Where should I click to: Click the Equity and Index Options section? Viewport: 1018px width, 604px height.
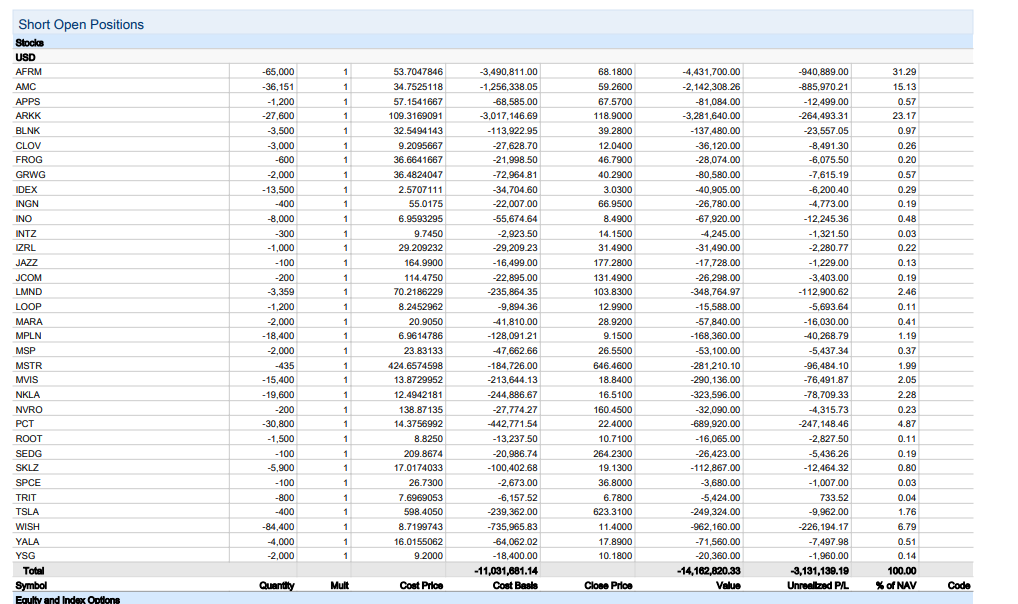[68, 599]
